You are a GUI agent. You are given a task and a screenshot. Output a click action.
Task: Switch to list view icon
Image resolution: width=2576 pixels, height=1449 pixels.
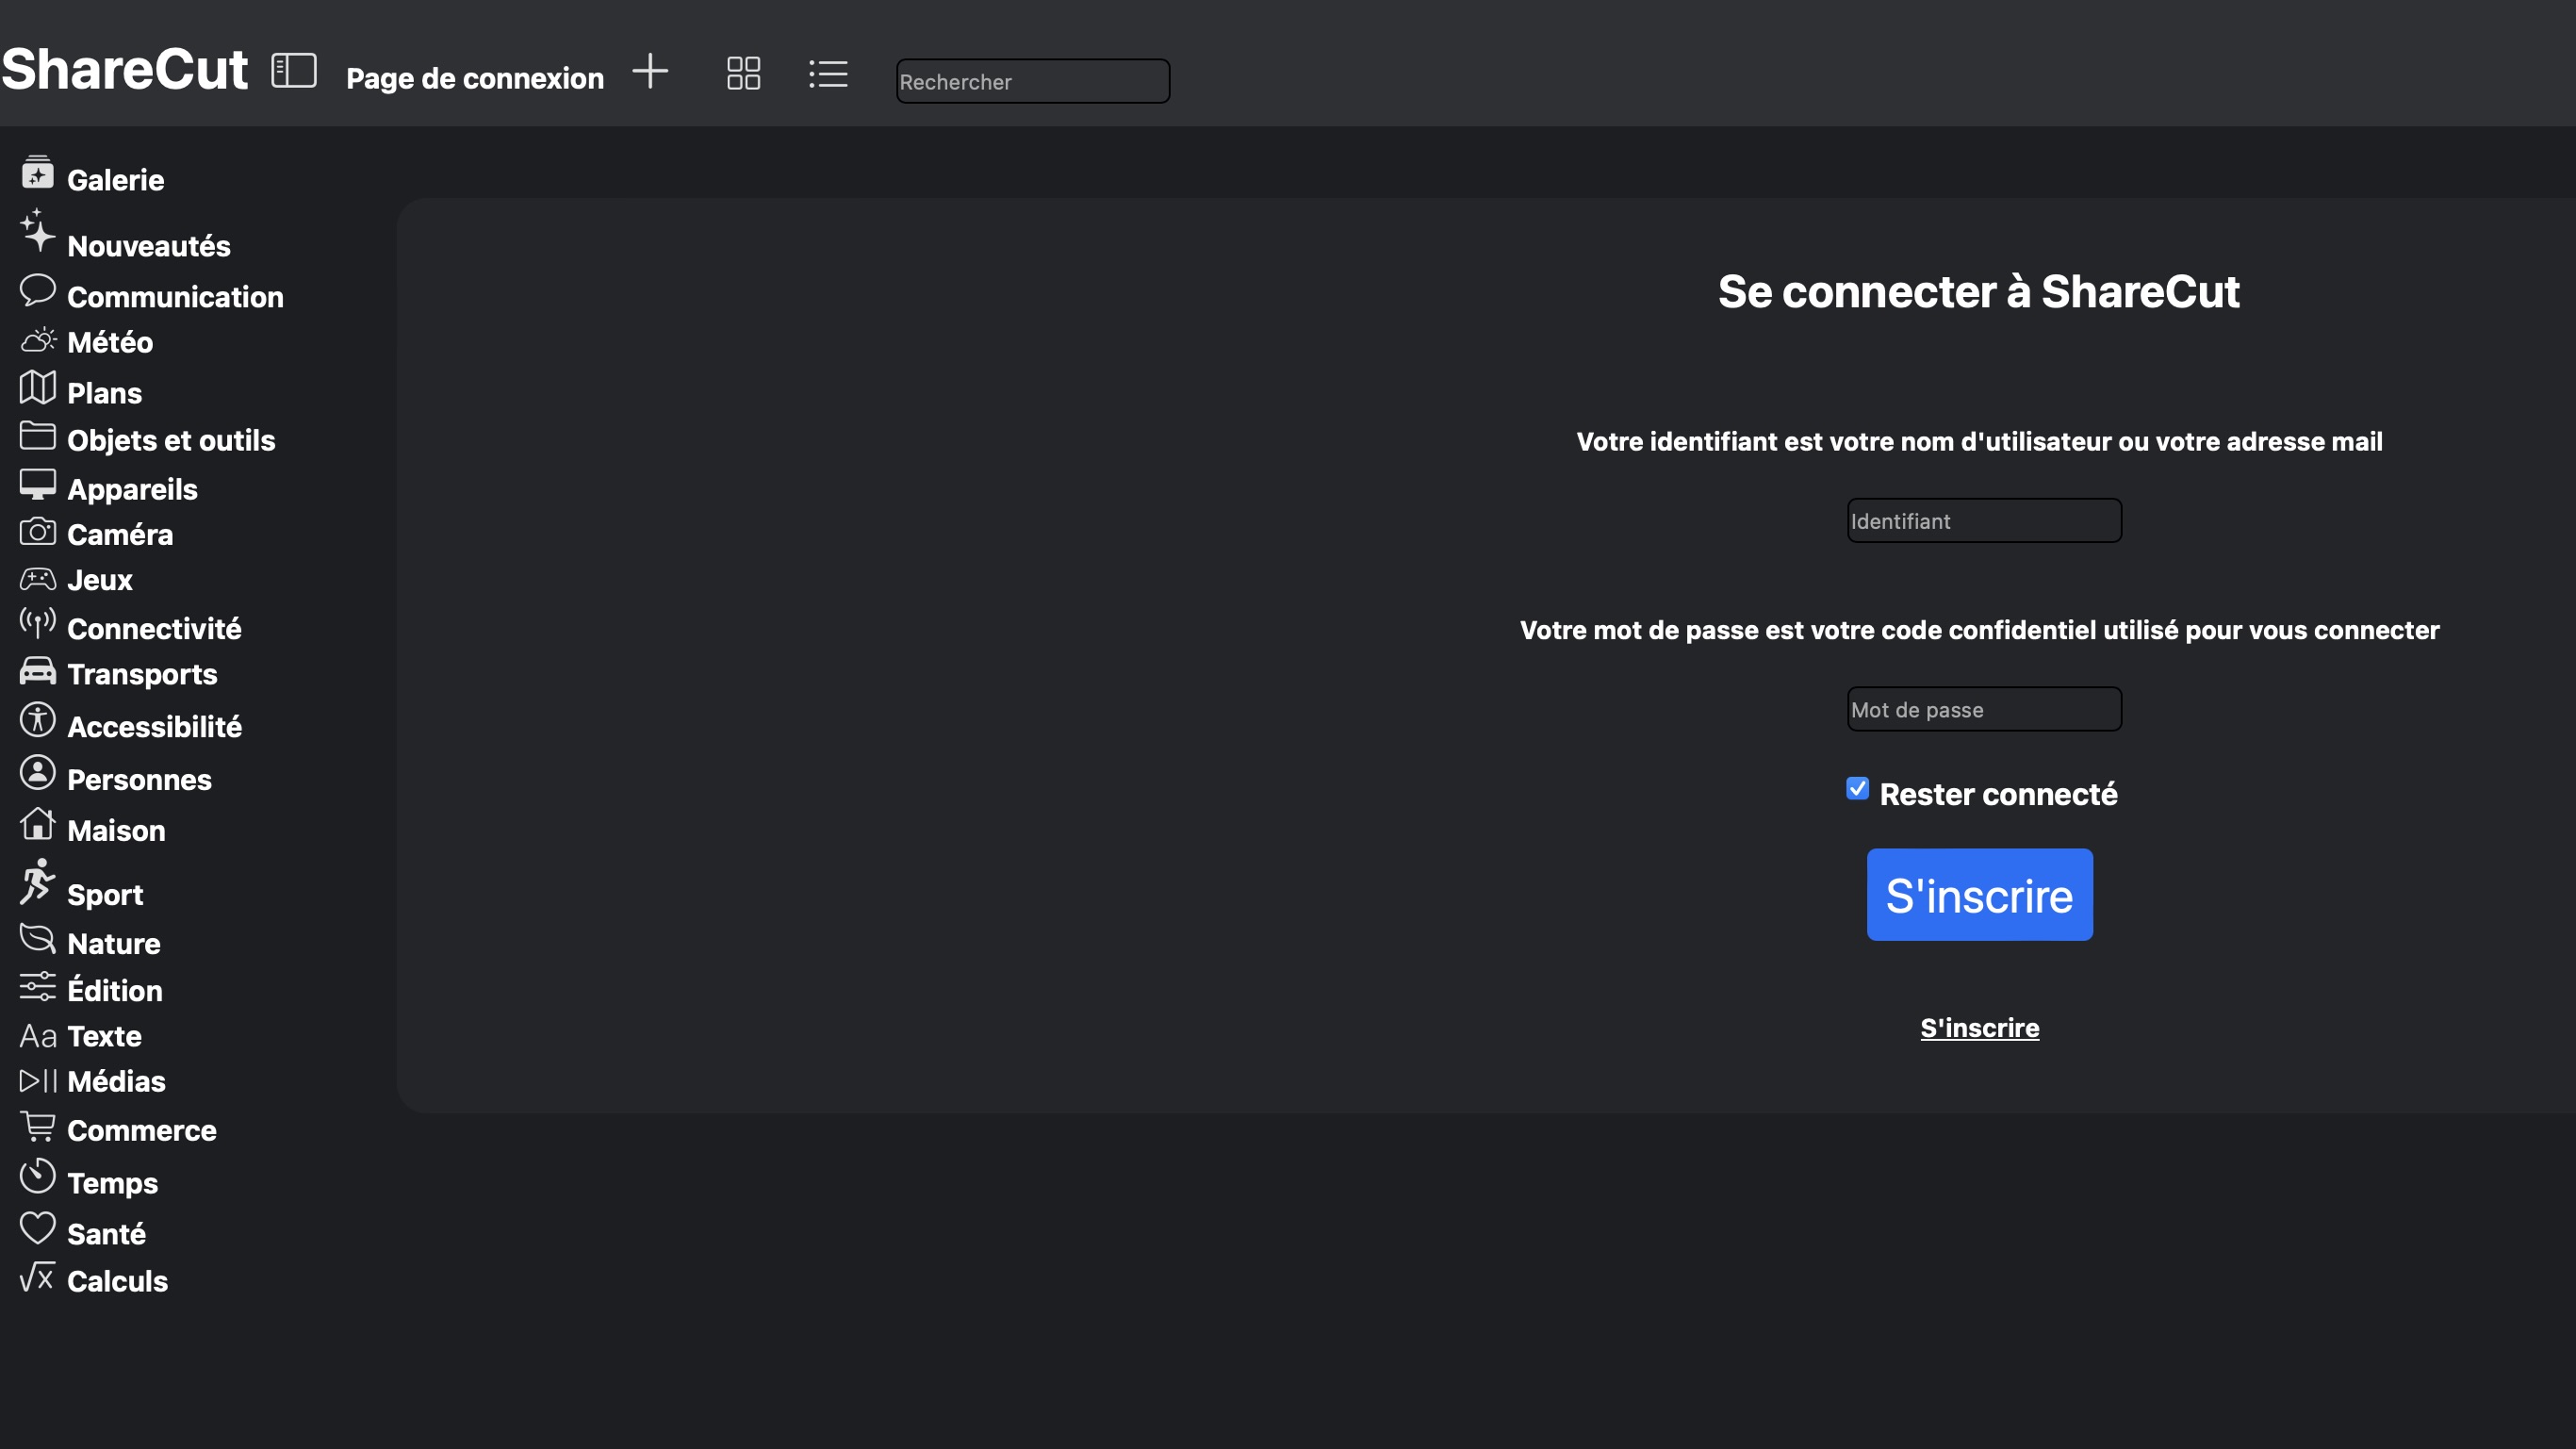828,73
